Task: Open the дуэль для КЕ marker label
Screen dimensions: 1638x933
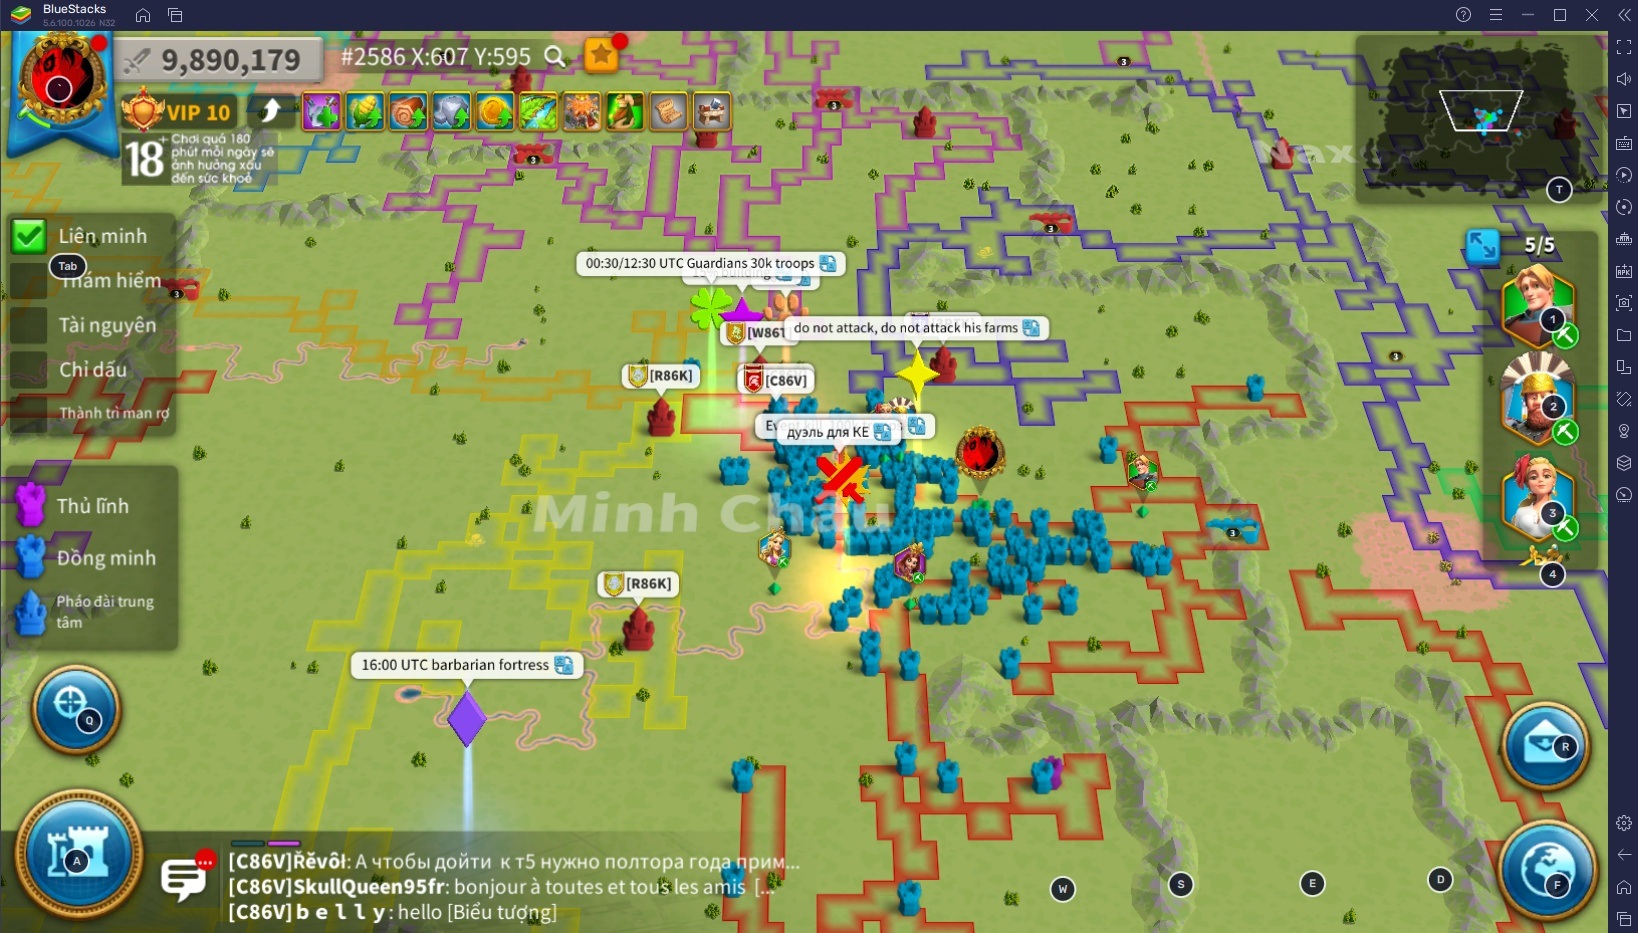Action: [838, 432]
